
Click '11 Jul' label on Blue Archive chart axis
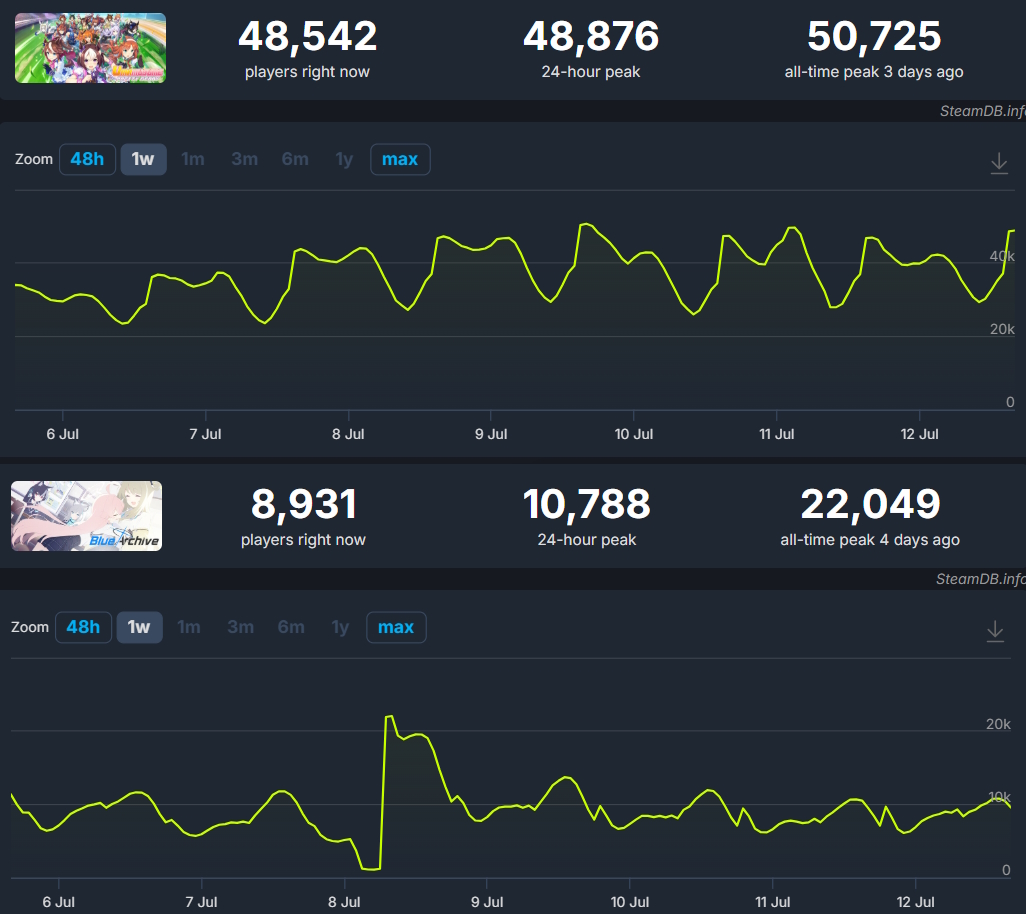click(x=772, y=902)
